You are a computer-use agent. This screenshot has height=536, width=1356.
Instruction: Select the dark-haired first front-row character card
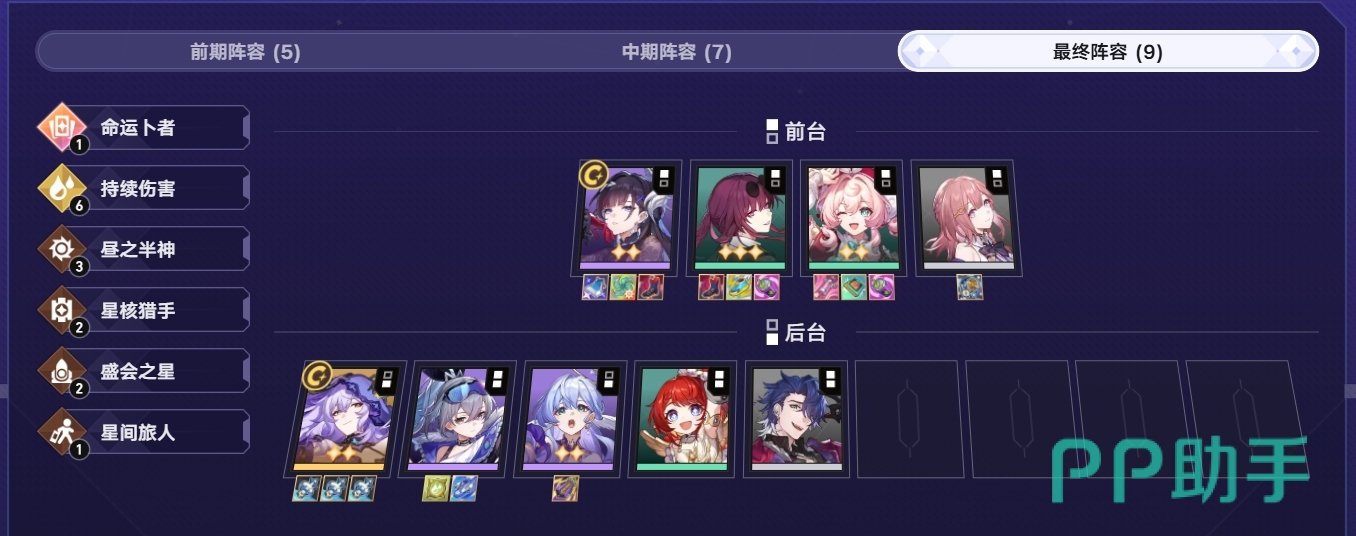pyautogui.click(x=627, y=218)
